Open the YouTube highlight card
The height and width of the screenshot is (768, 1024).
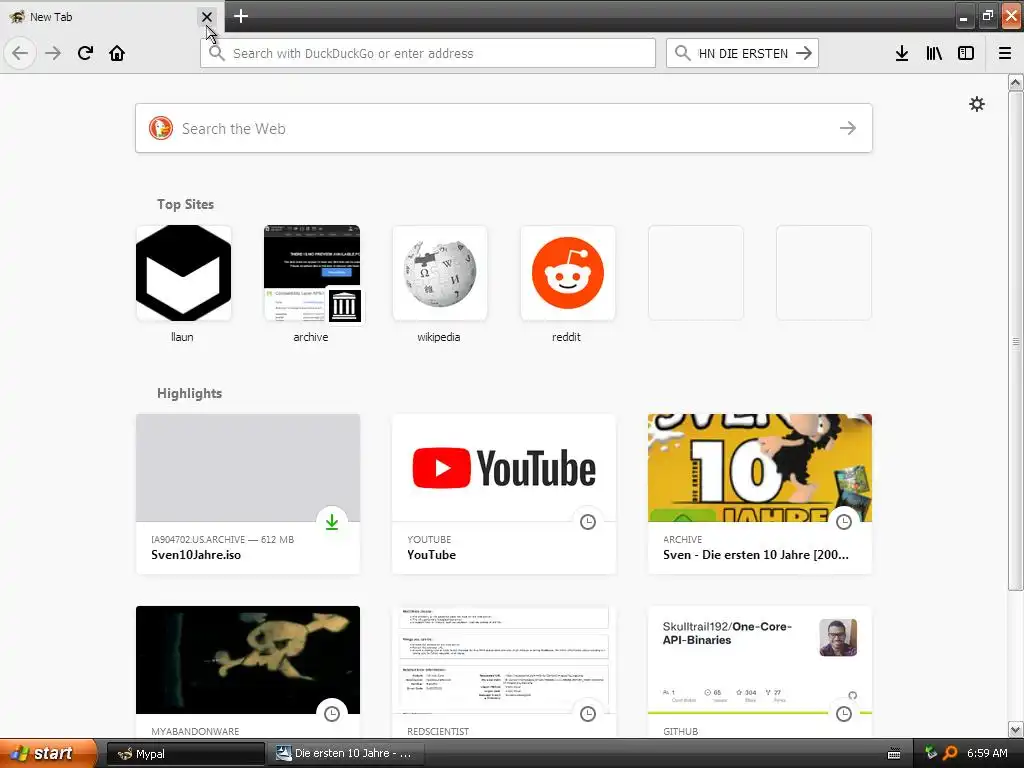[504, 494]
